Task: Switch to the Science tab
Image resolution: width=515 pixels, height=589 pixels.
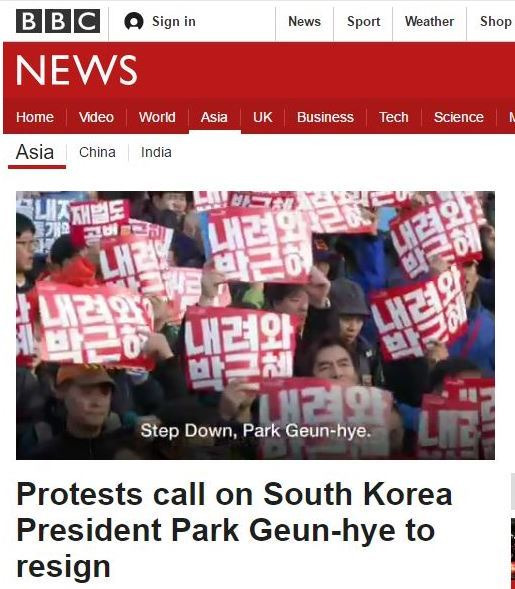Action: tap(459, 117)
